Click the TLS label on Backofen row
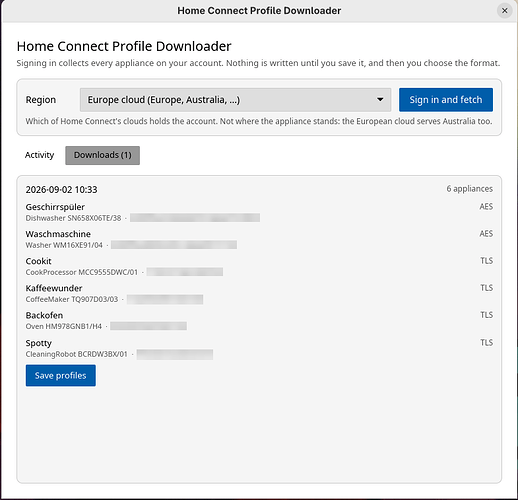The image size is (518, 500). click(487, 315)
